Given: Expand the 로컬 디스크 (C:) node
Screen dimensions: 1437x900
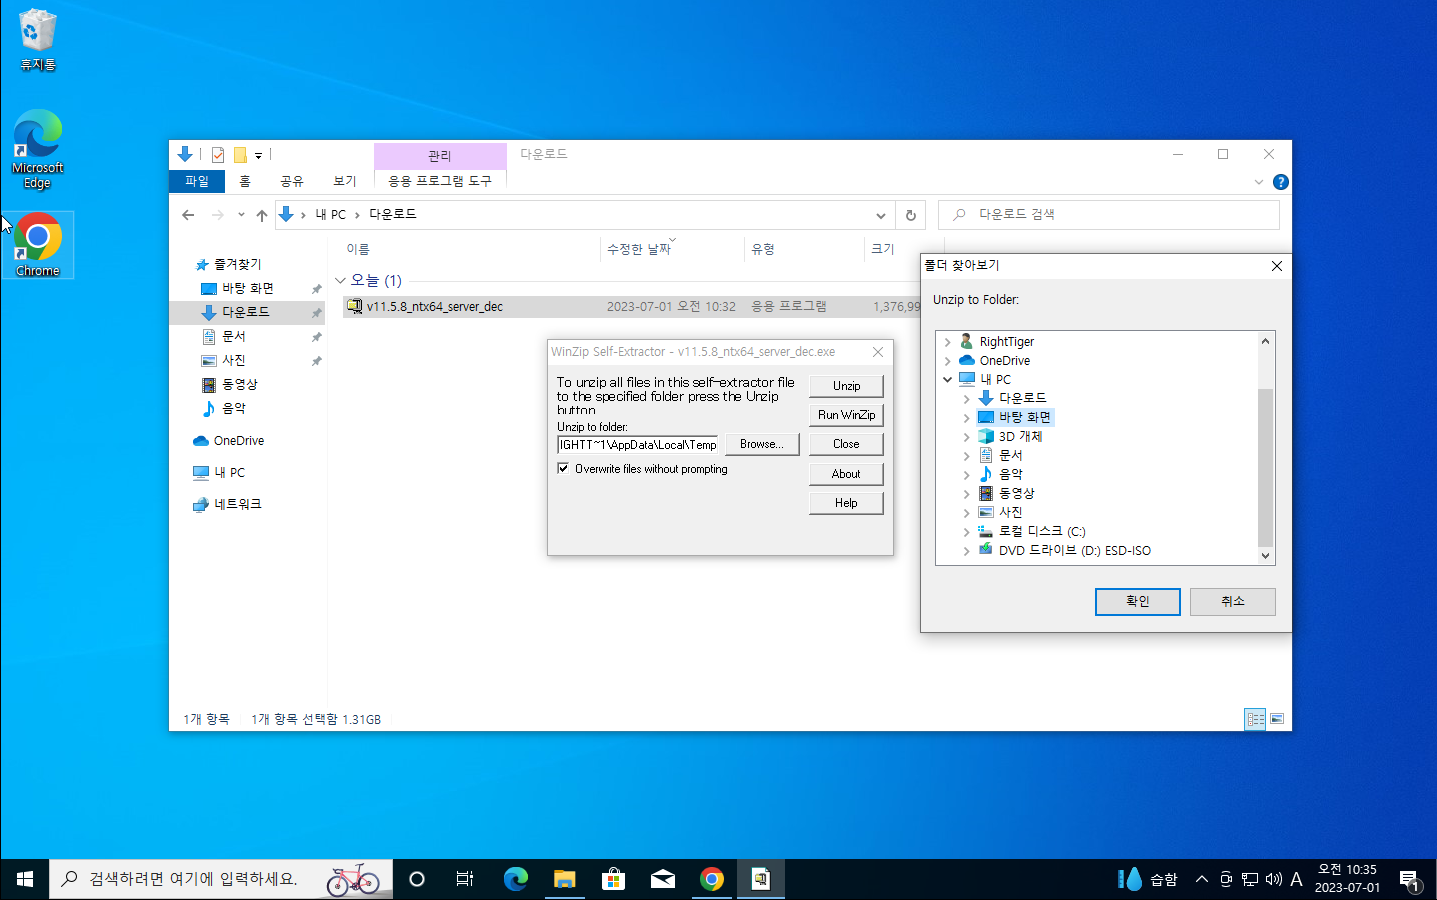Looking at the screenshot, I should [x=966, y=532].
